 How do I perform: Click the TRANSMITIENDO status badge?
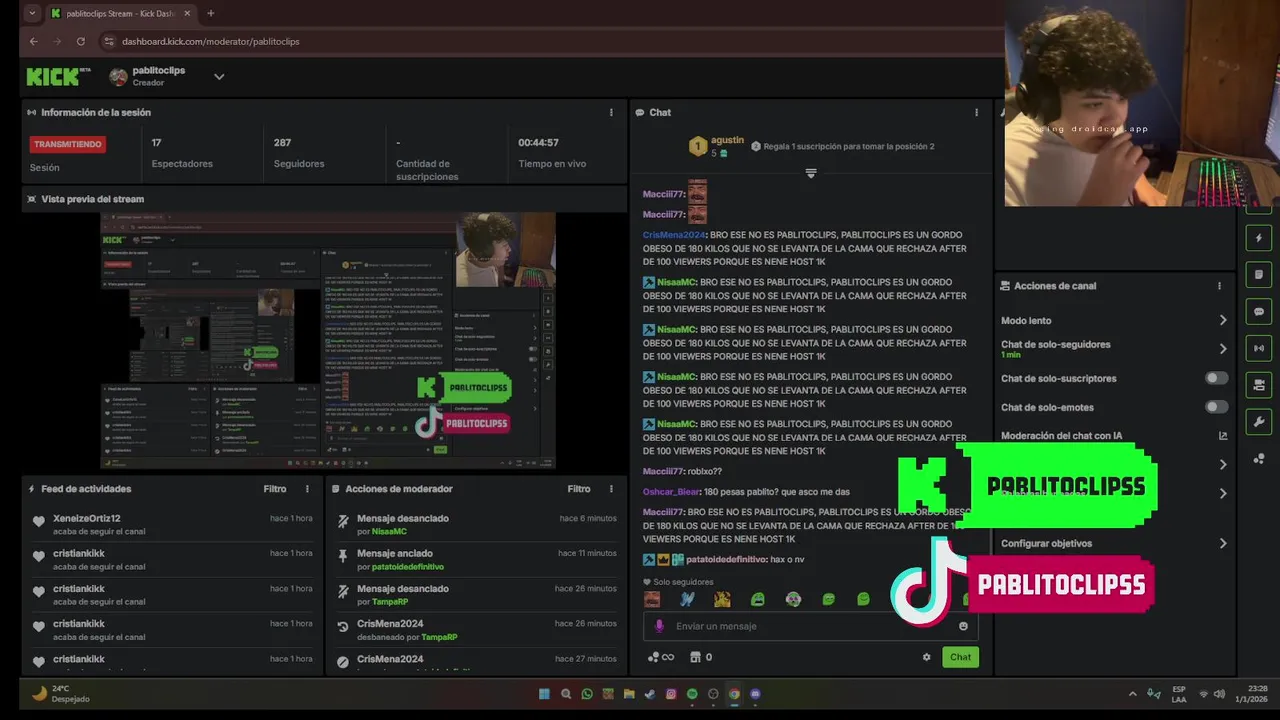[x=68, y=144]
